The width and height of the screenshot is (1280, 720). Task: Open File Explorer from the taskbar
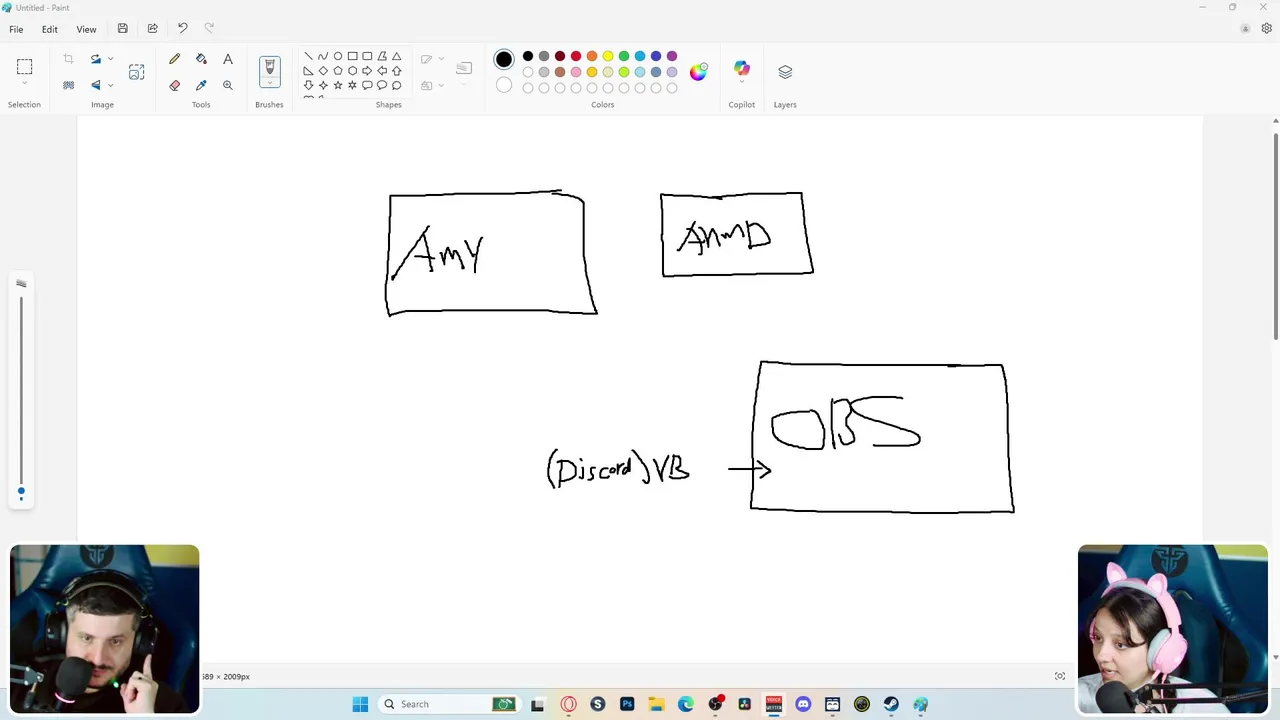pos(656,704)
